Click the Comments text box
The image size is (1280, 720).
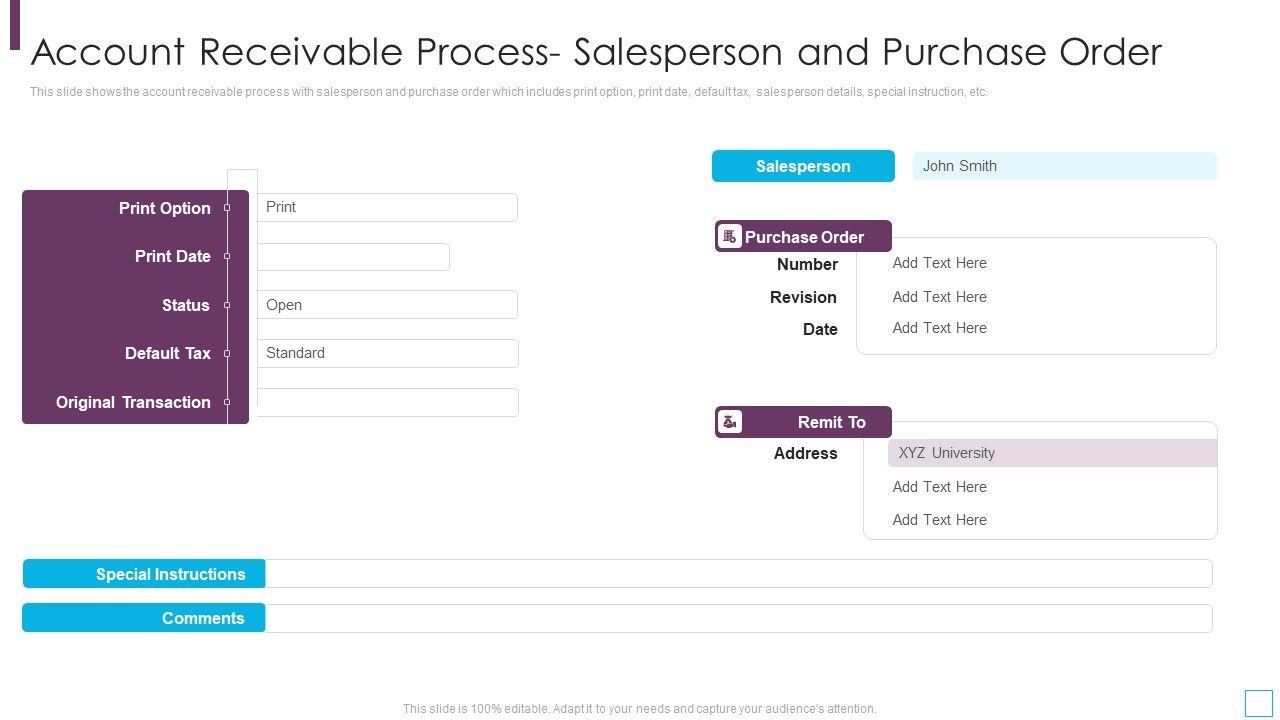point(738,618)
